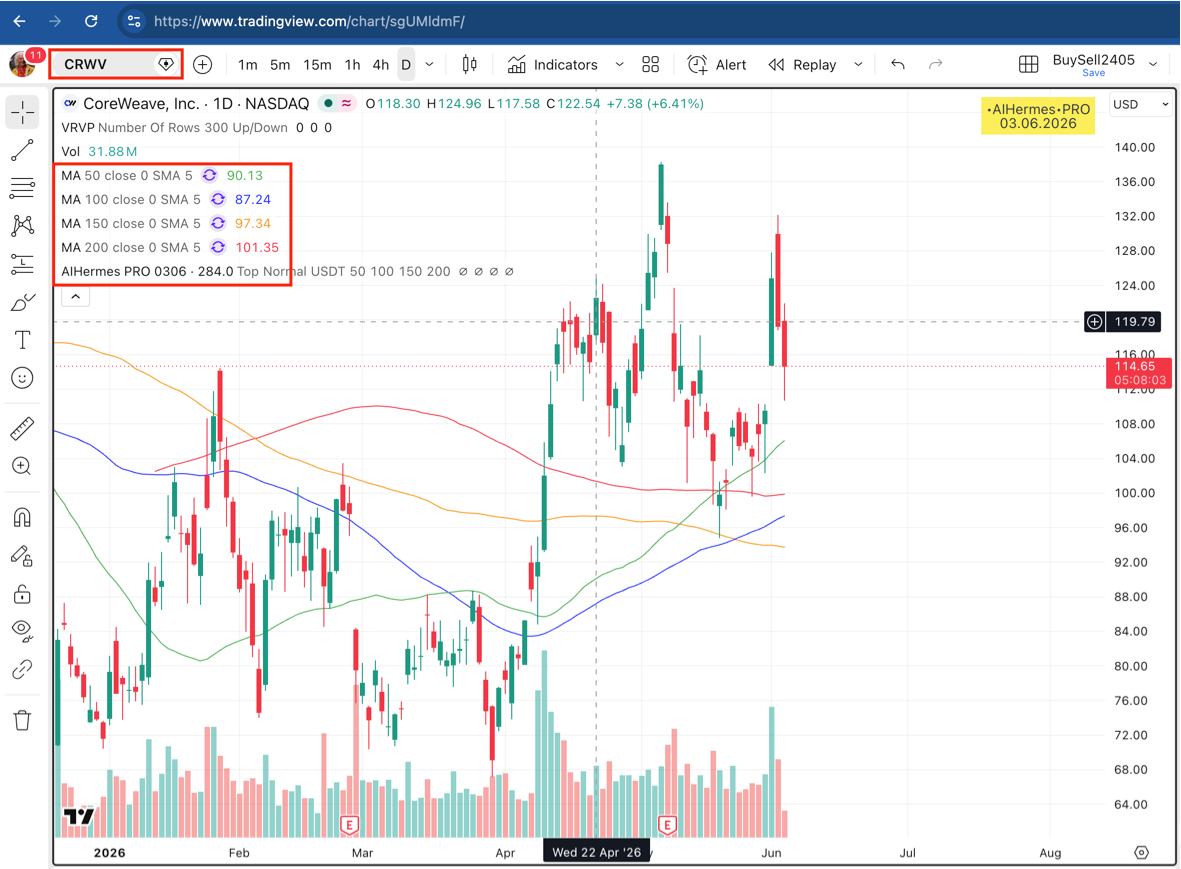Viewport: 1181px width, 869px height.
Task: Open chart settings gear in time axis
Action: tap(1141, 852)
